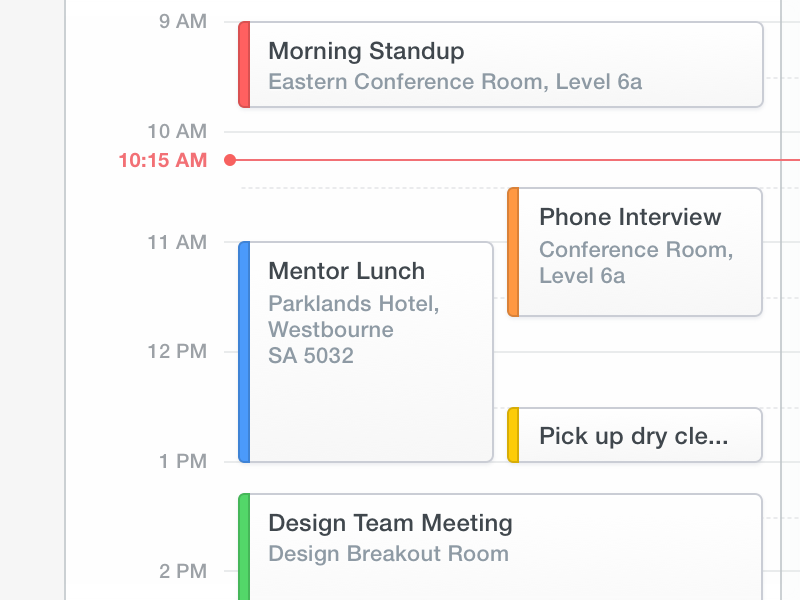Click the green color strip on Design Team Meeting
800x600 pixels.
point(244,547)
